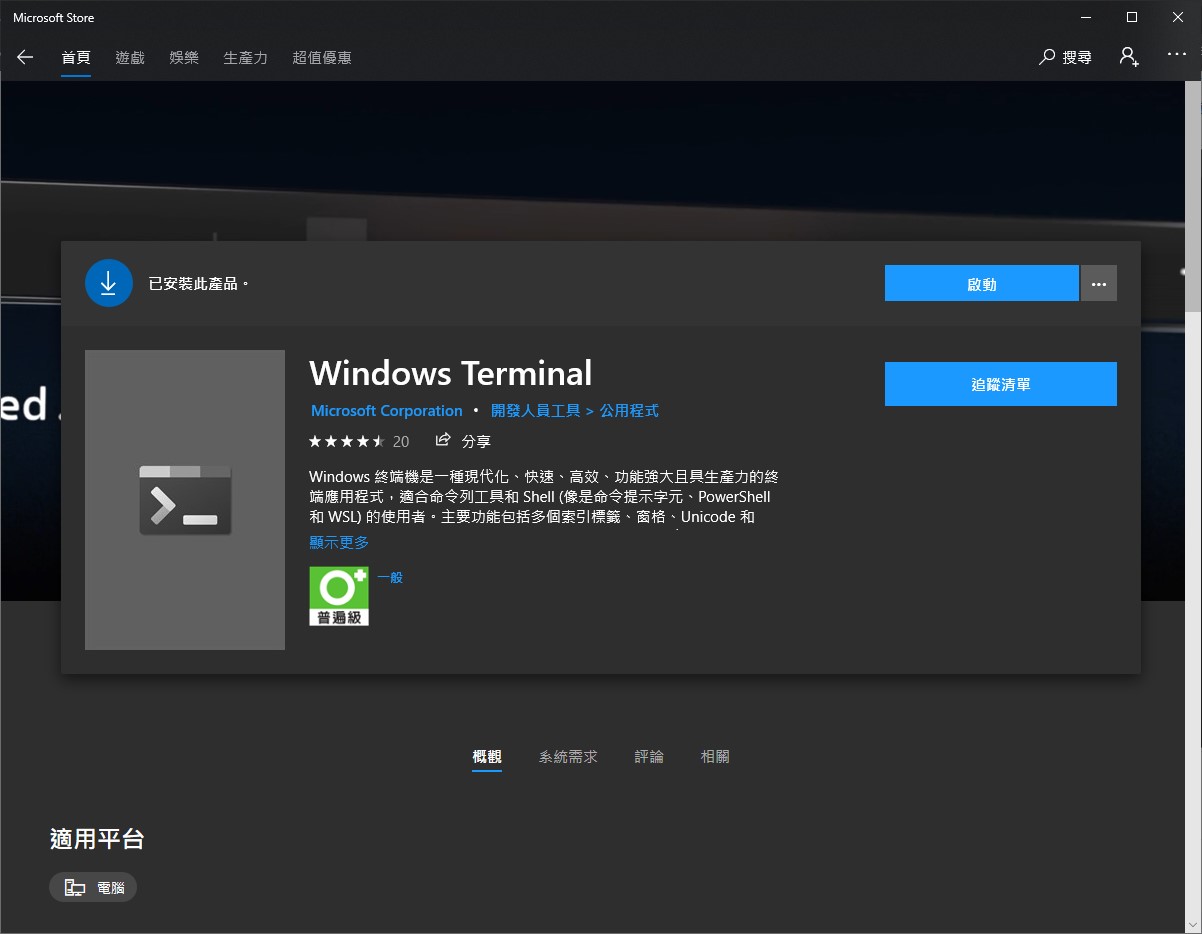
Task: Launch the app with 啟動 button
Action: [982, 283]
